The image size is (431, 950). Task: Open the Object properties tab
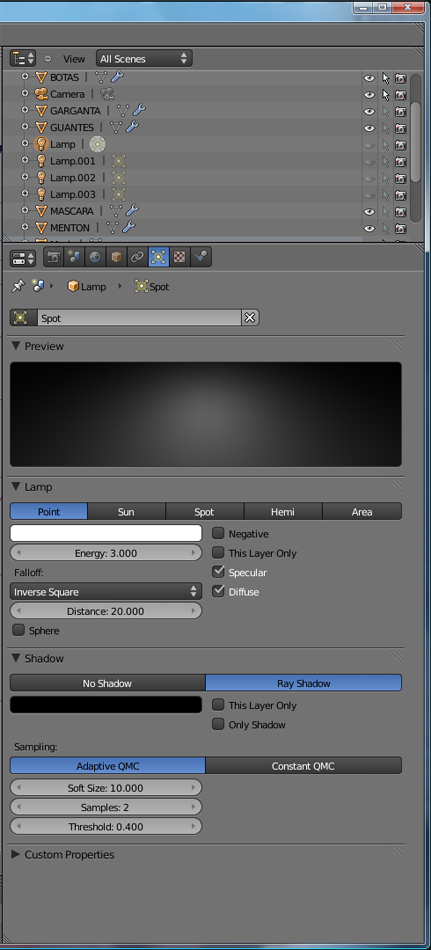click(x=116, y=257)
